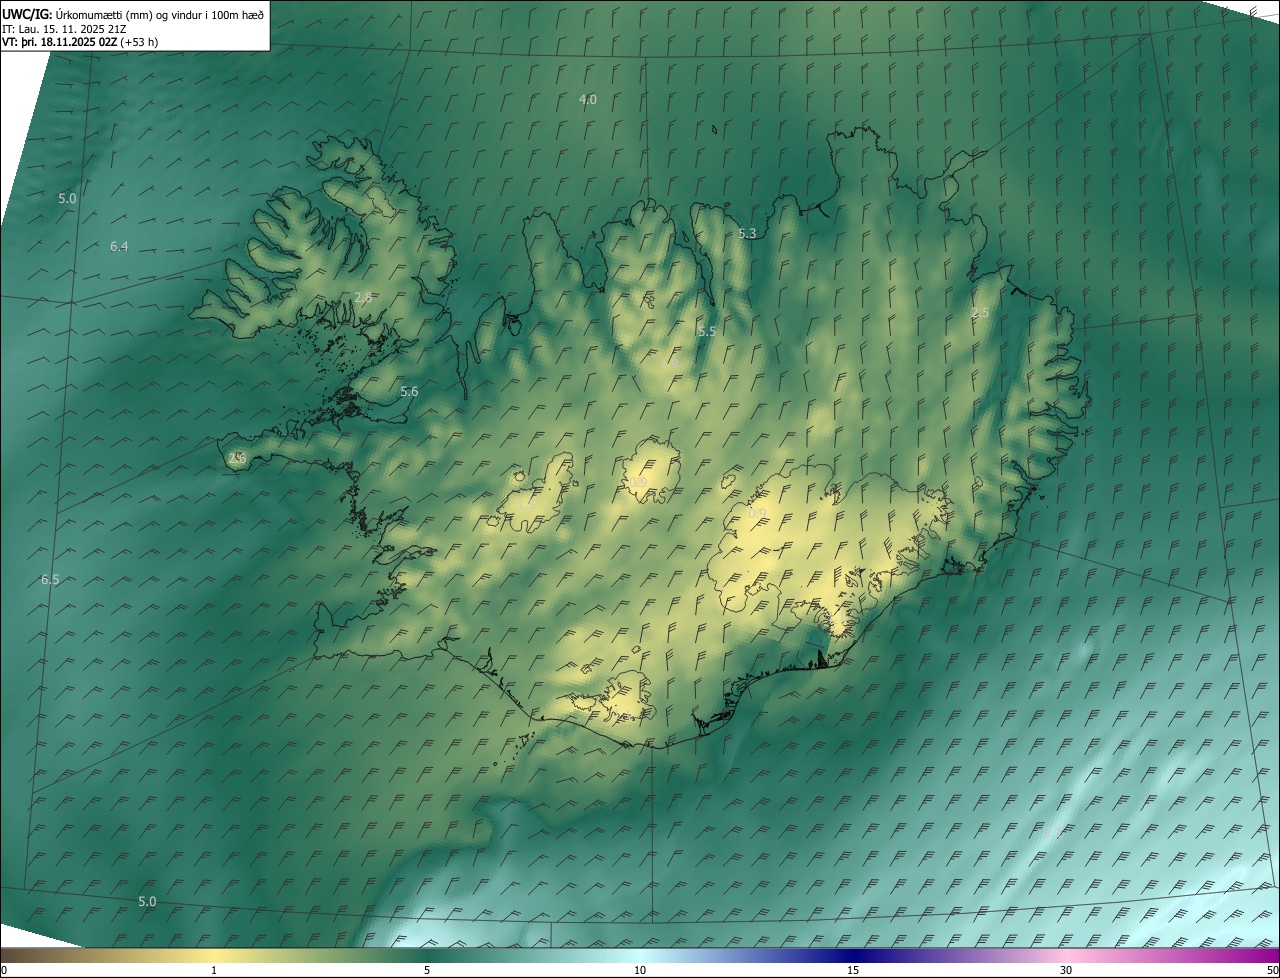Image resolution: width=1280 pixels, height=978 pixels.
Task: Pick the light pink band of the color bar
Action: tap(1066, 955)
